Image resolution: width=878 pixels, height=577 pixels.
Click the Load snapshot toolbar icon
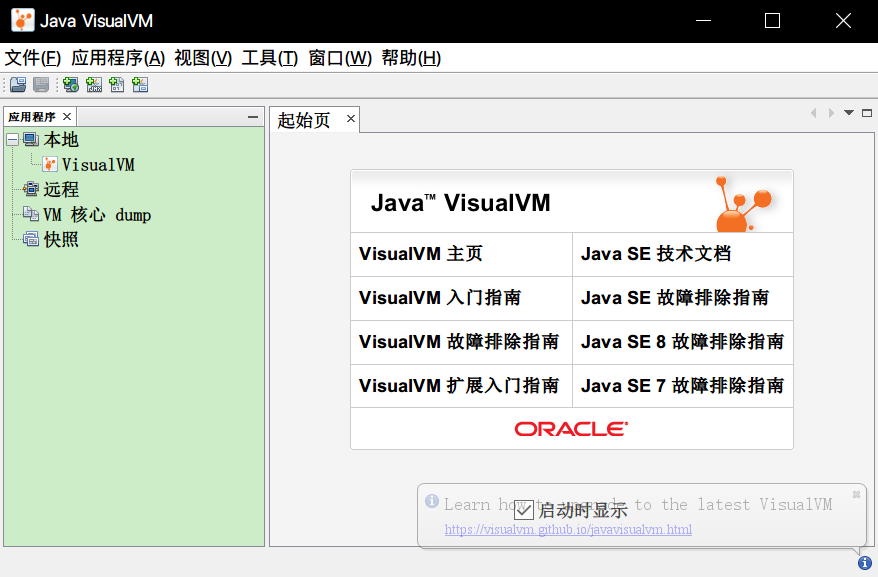(18, 85)
